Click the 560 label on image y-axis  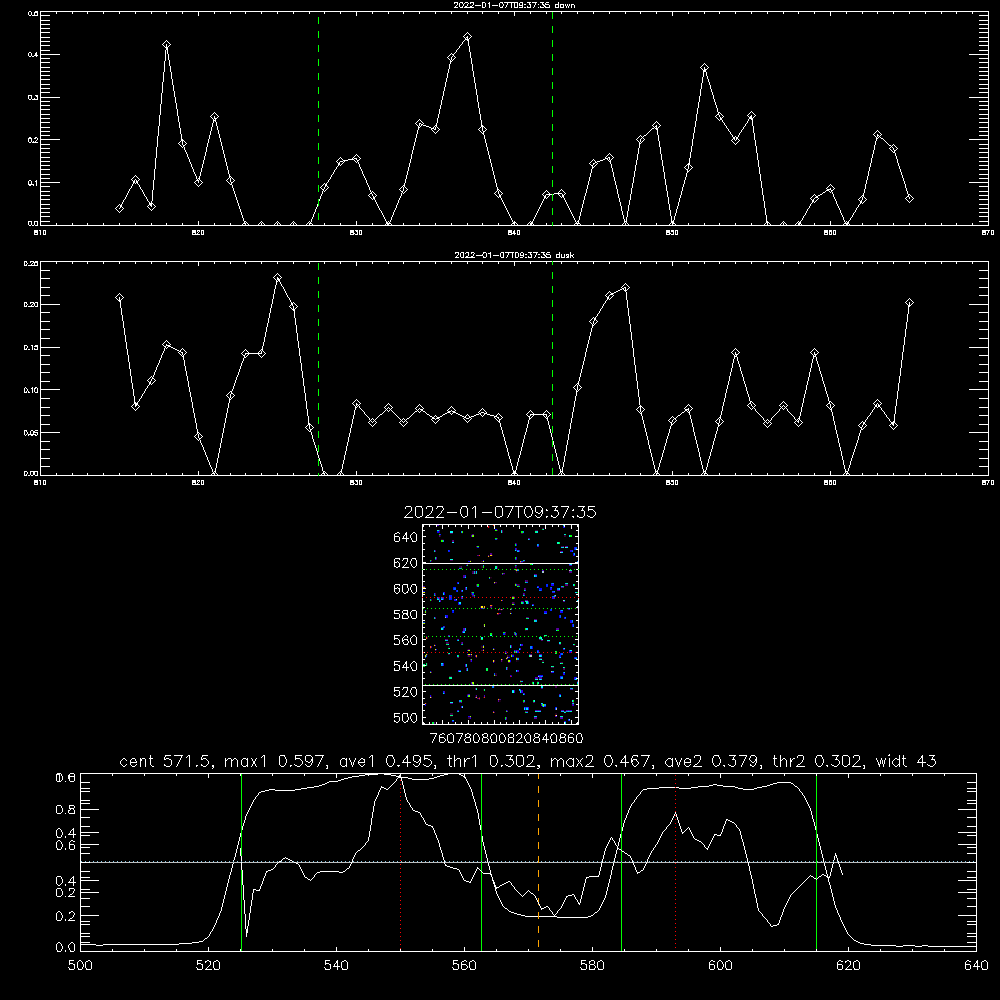(x=406, y=640)
